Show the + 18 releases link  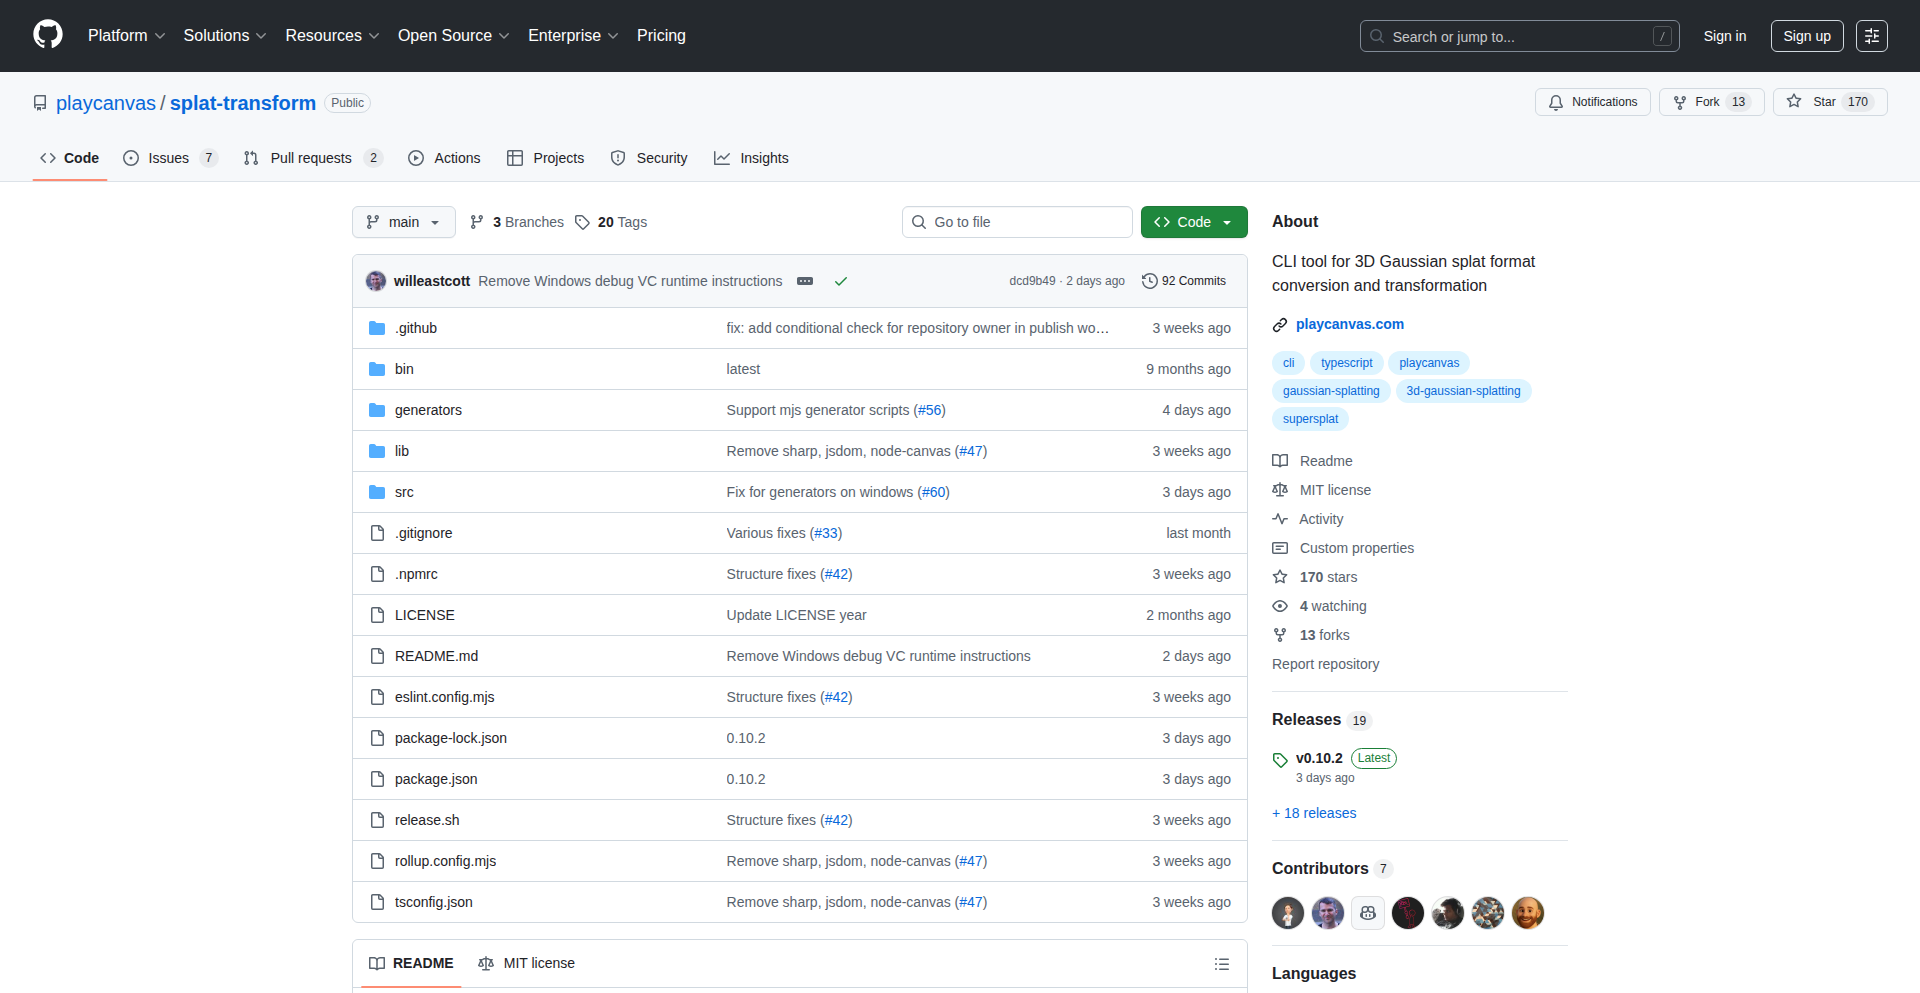coord(1314,813)
